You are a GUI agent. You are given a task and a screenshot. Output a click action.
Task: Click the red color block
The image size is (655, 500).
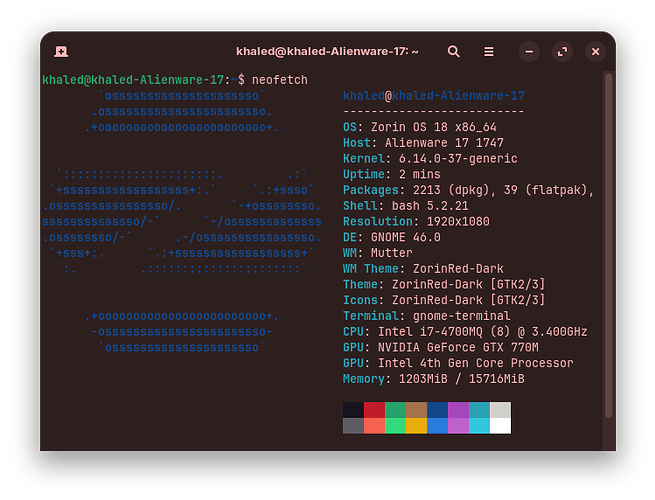click(x=374, y=410)
